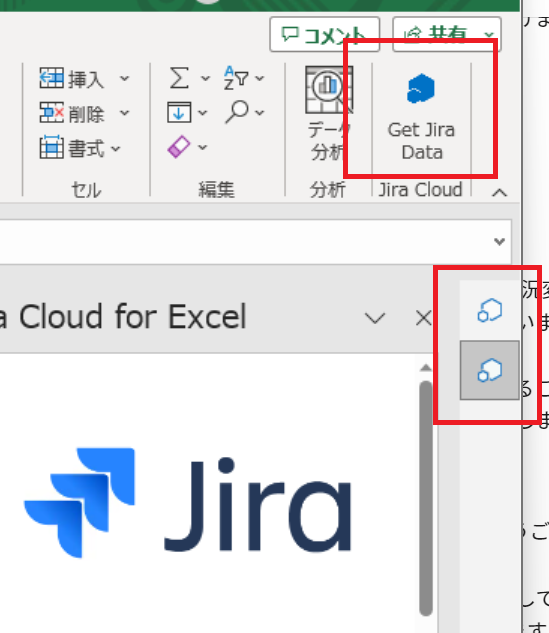This screenshot has width=549, height=633.
Task: Expand the 削除 dropdown arrow
Action: coord(125,113)
